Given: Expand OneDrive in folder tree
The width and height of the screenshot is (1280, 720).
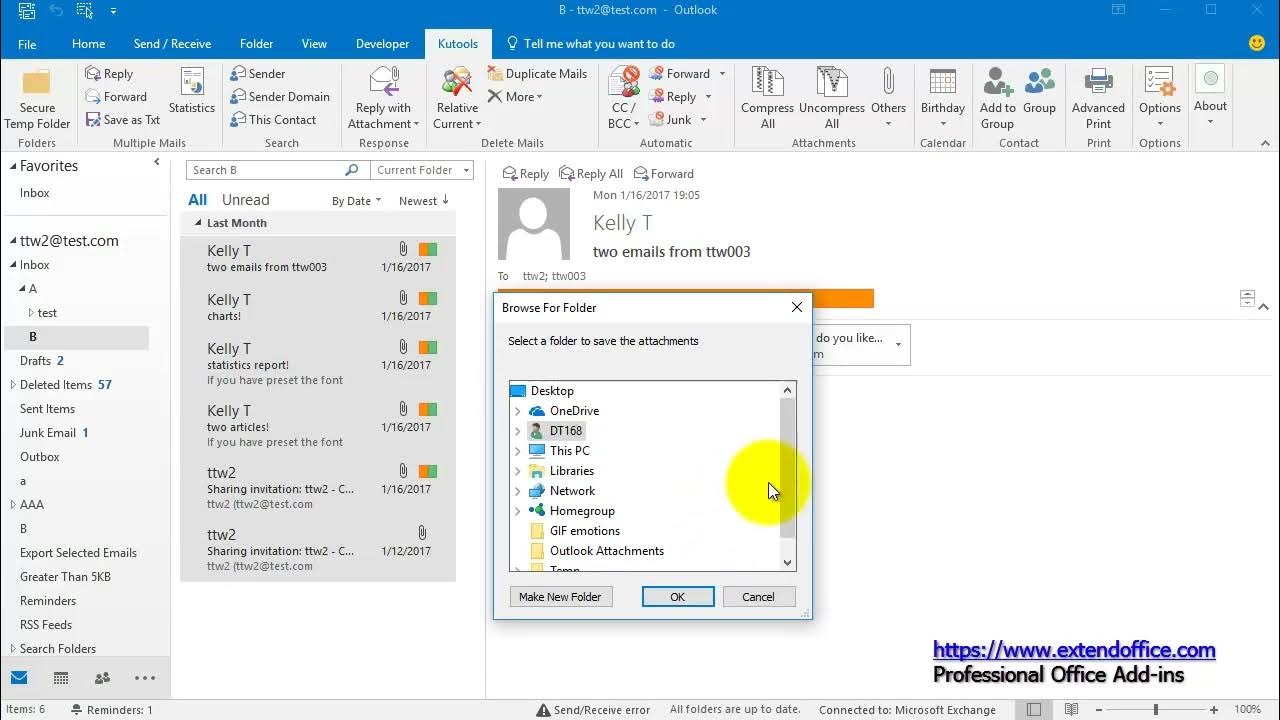Looking at the screenshot, I should (x=517, y=411).
